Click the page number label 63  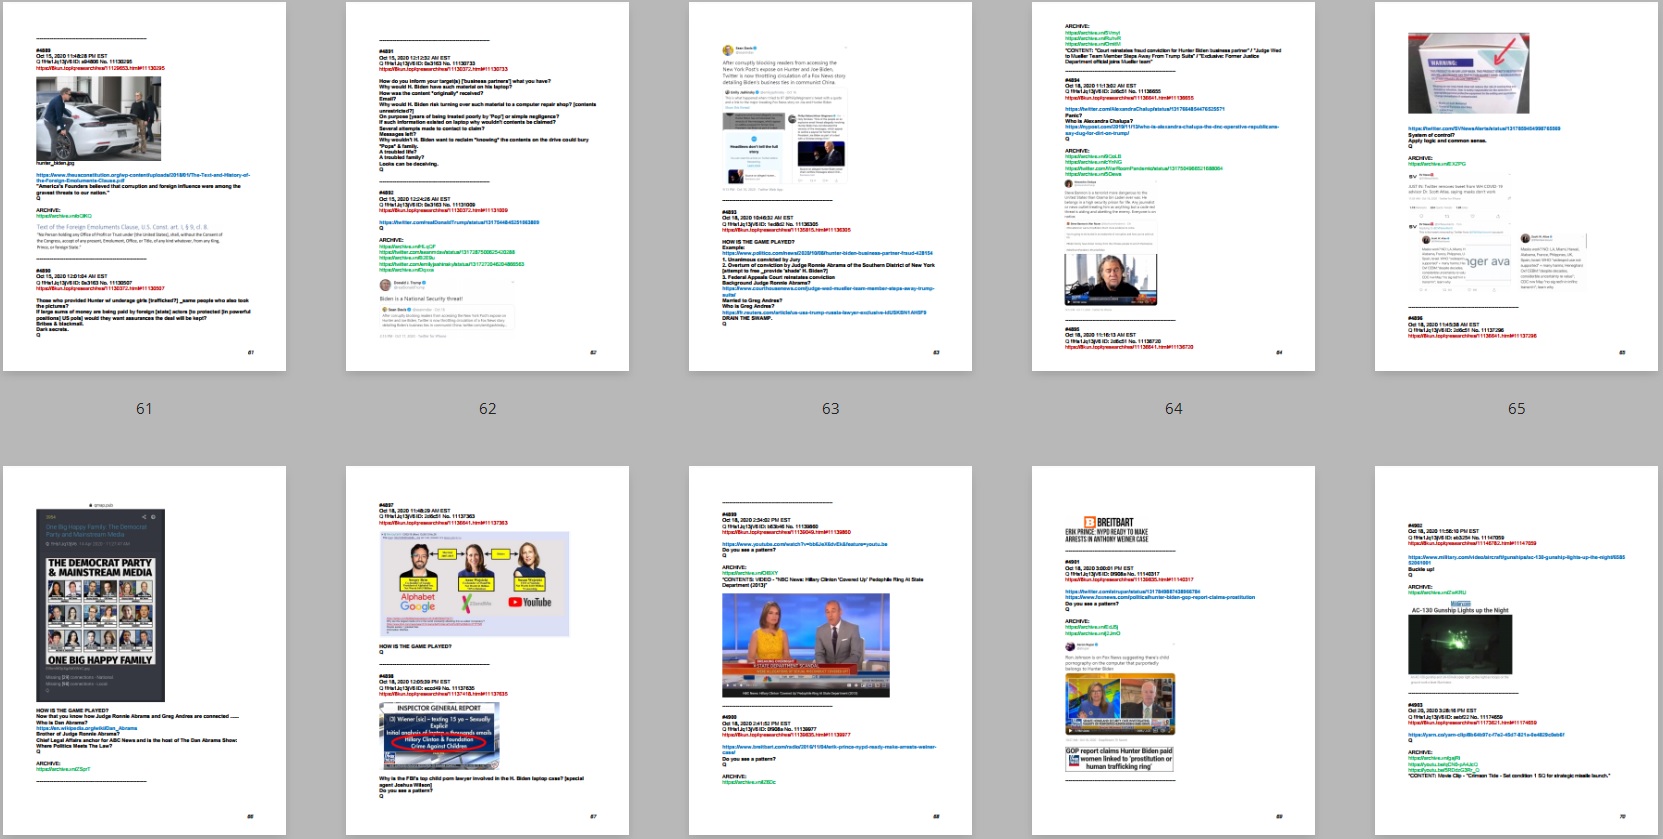[830, 409]
